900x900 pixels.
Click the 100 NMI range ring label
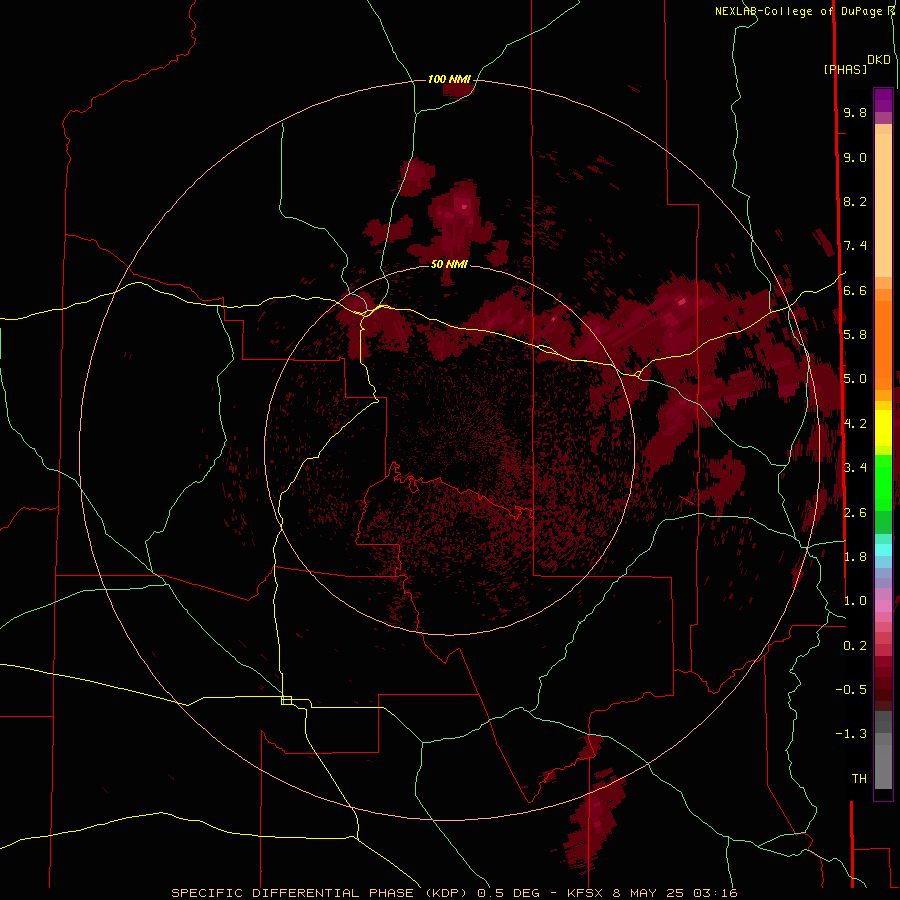click(x=449, y=79)
